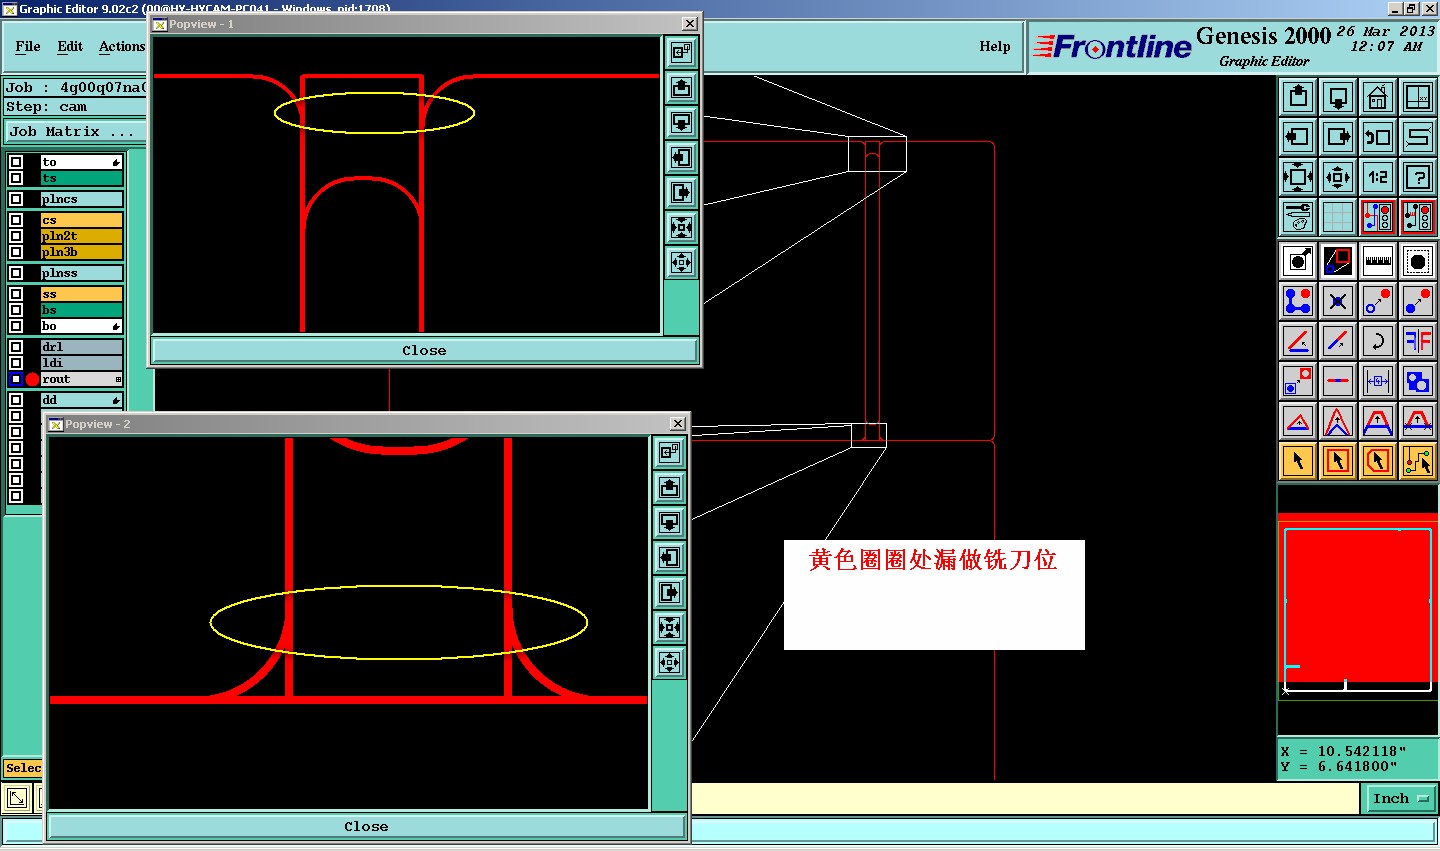The image size is (1440, 851).
Task: Click pan down icon in Popview 2 sidebar
Action: (x=669, y=522)
